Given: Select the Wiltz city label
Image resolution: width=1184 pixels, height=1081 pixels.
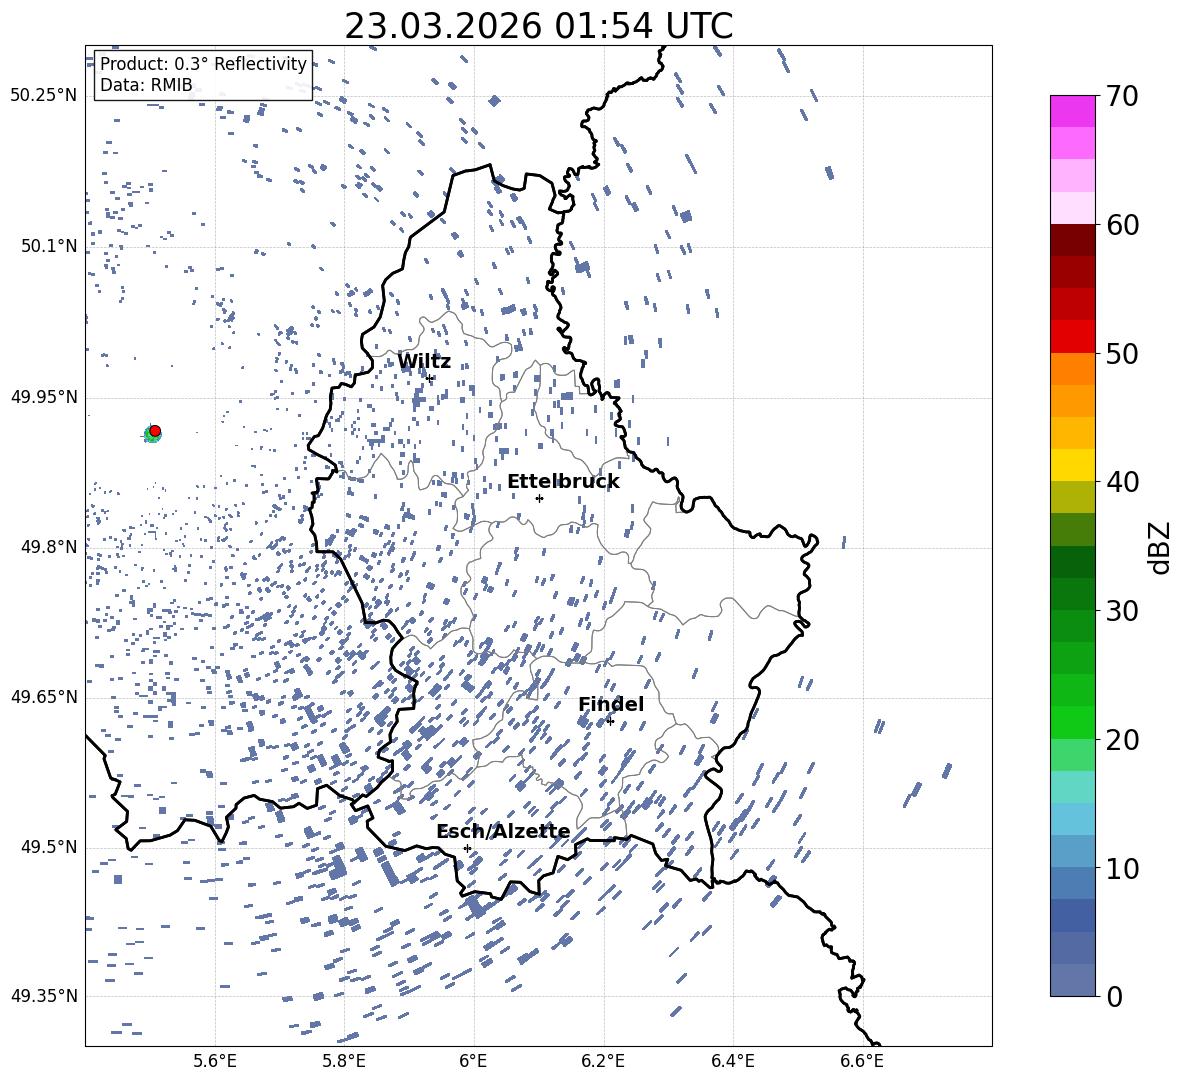Looking at the screenshot, I should click(x=424, y=362).
